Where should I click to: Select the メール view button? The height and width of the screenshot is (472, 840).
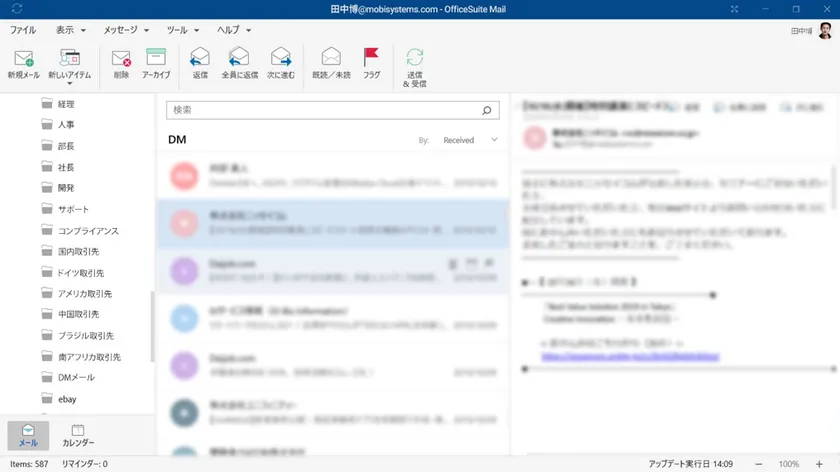29,435
